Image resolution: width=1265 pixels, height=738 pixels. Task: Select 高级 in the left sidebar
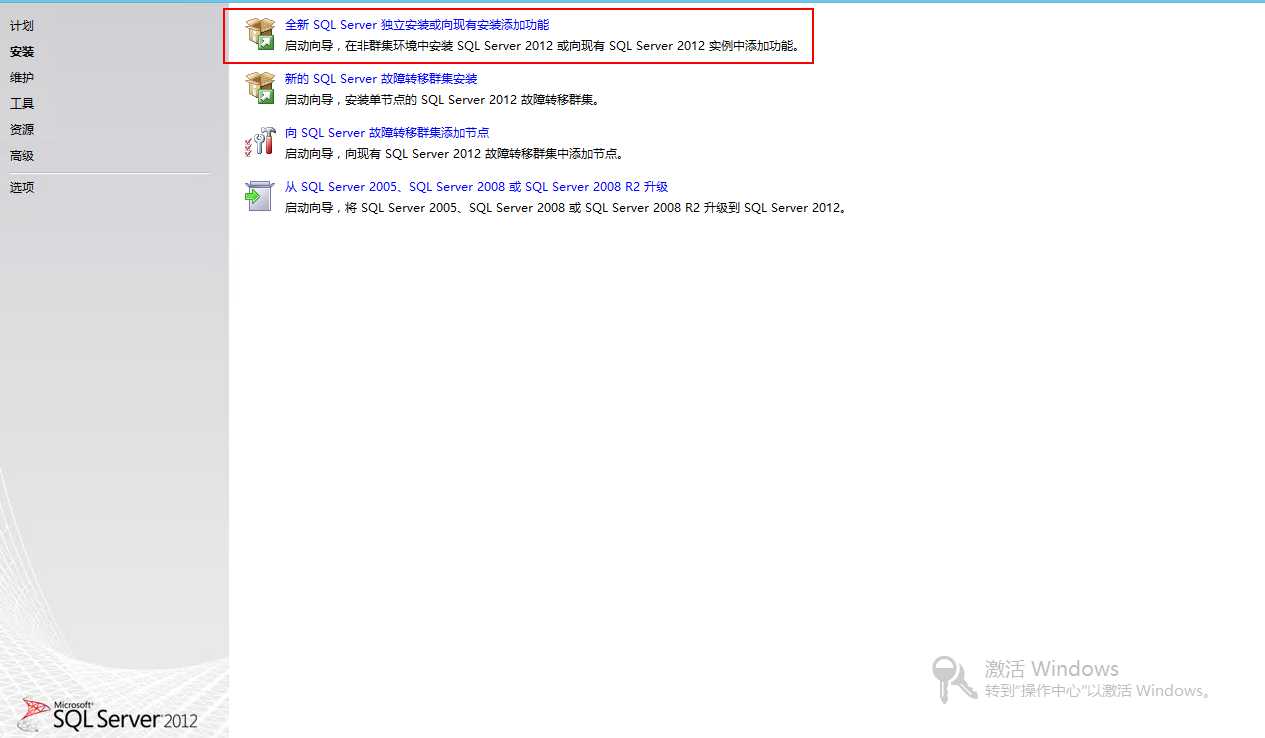22,156
